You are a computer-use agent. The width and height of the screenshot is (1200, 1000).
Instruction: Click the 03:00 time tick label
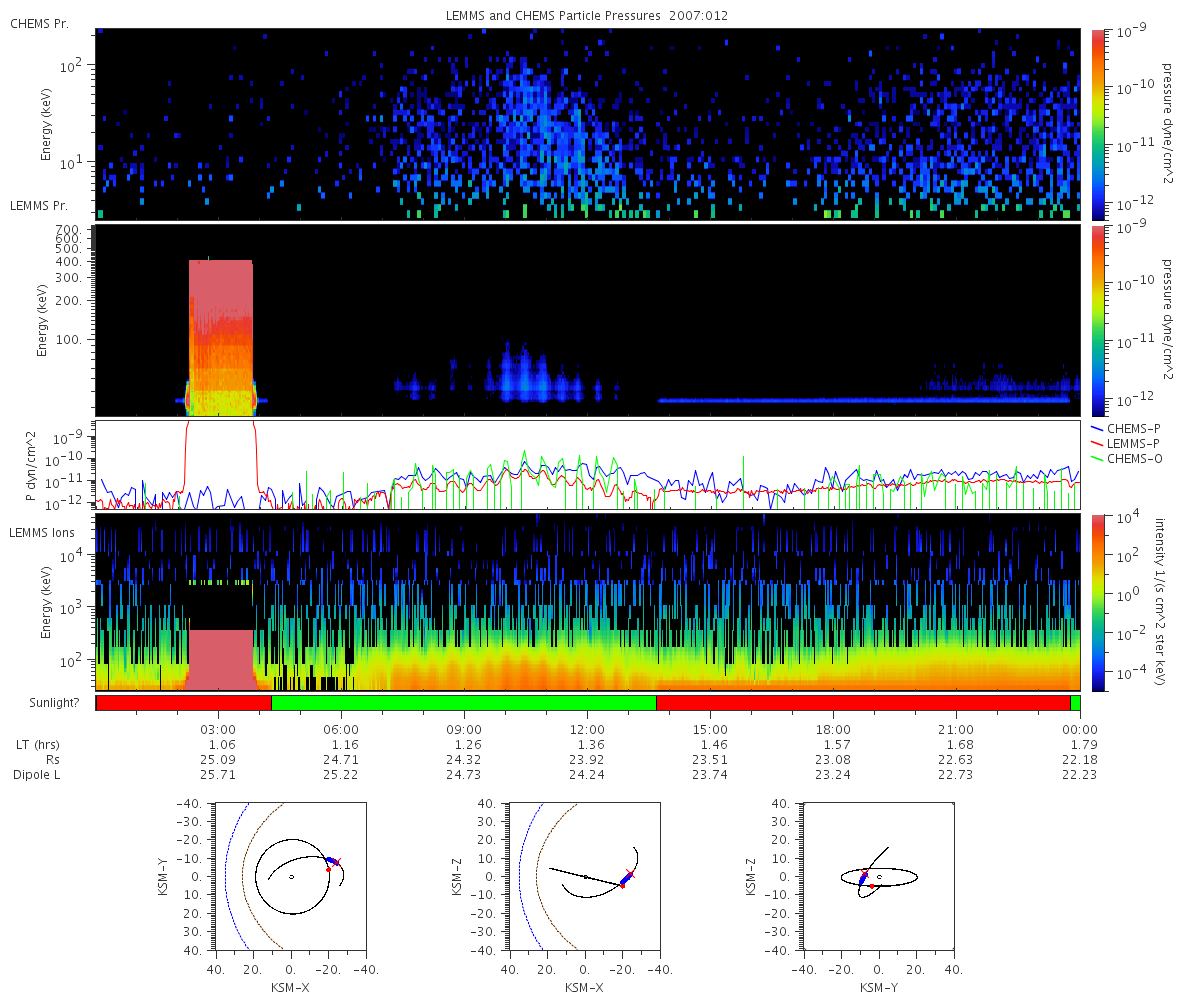click(x=218, y=729)
